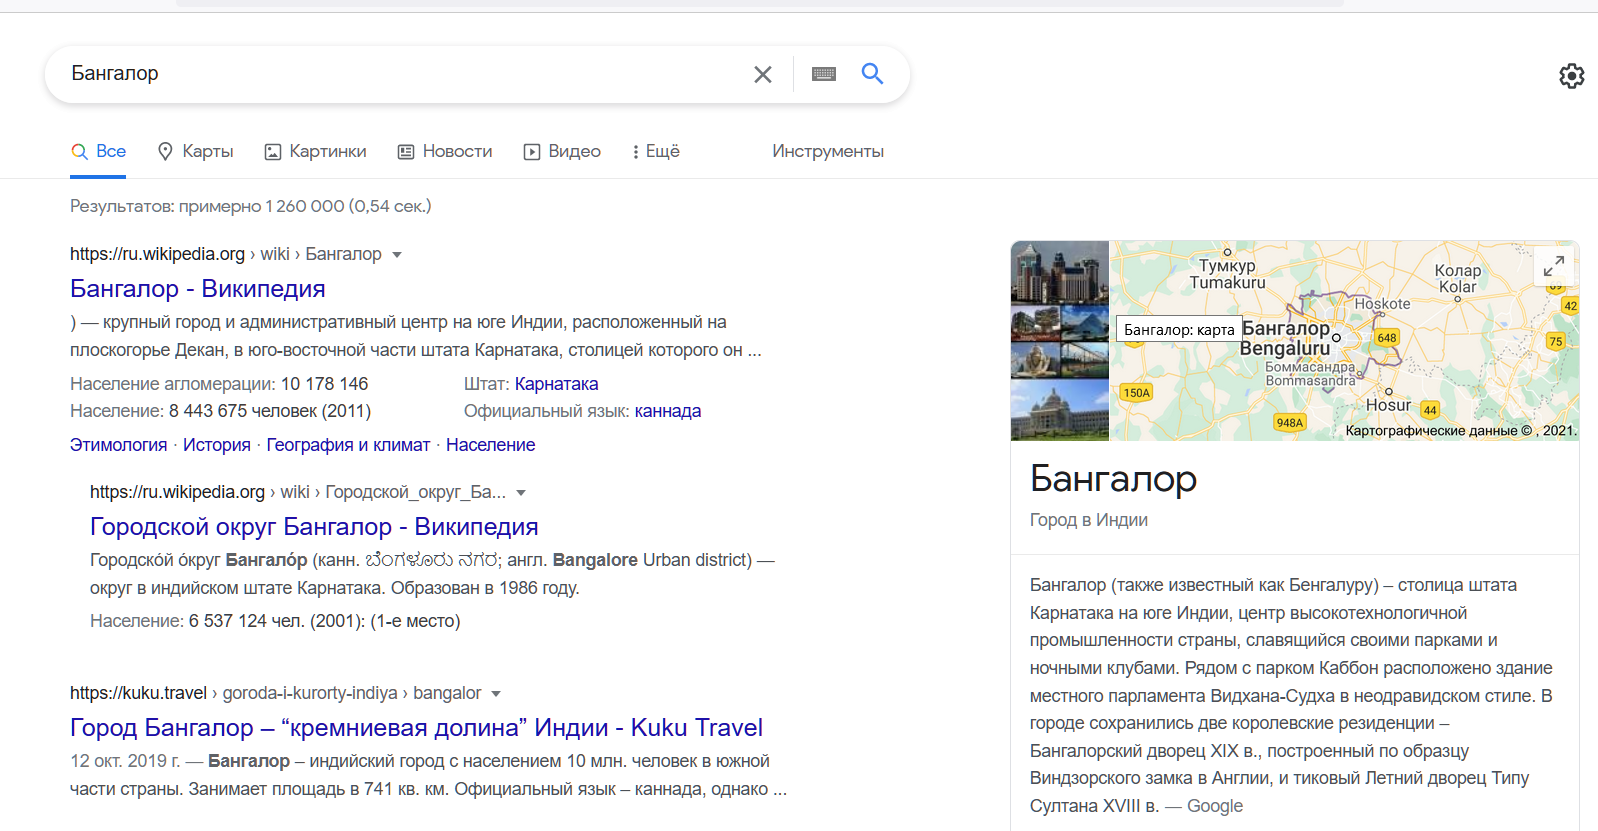Expand dropdown next to kuku.travel URL
Image resolution: width=1598 pixels, height=831 pixels.
[x=496, y=694]
